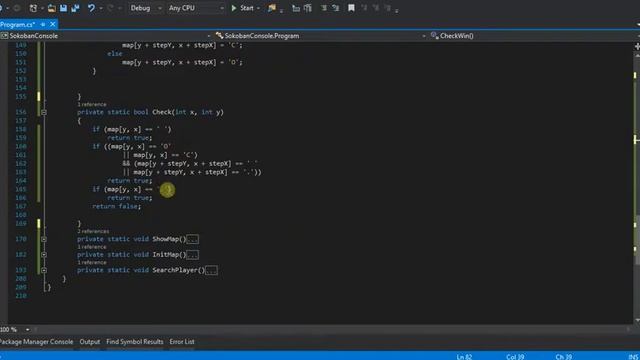This screenshot has width=640, height=360.
Task: Expand the collapsed SearchPlayer method
Action: coord(44,270)
